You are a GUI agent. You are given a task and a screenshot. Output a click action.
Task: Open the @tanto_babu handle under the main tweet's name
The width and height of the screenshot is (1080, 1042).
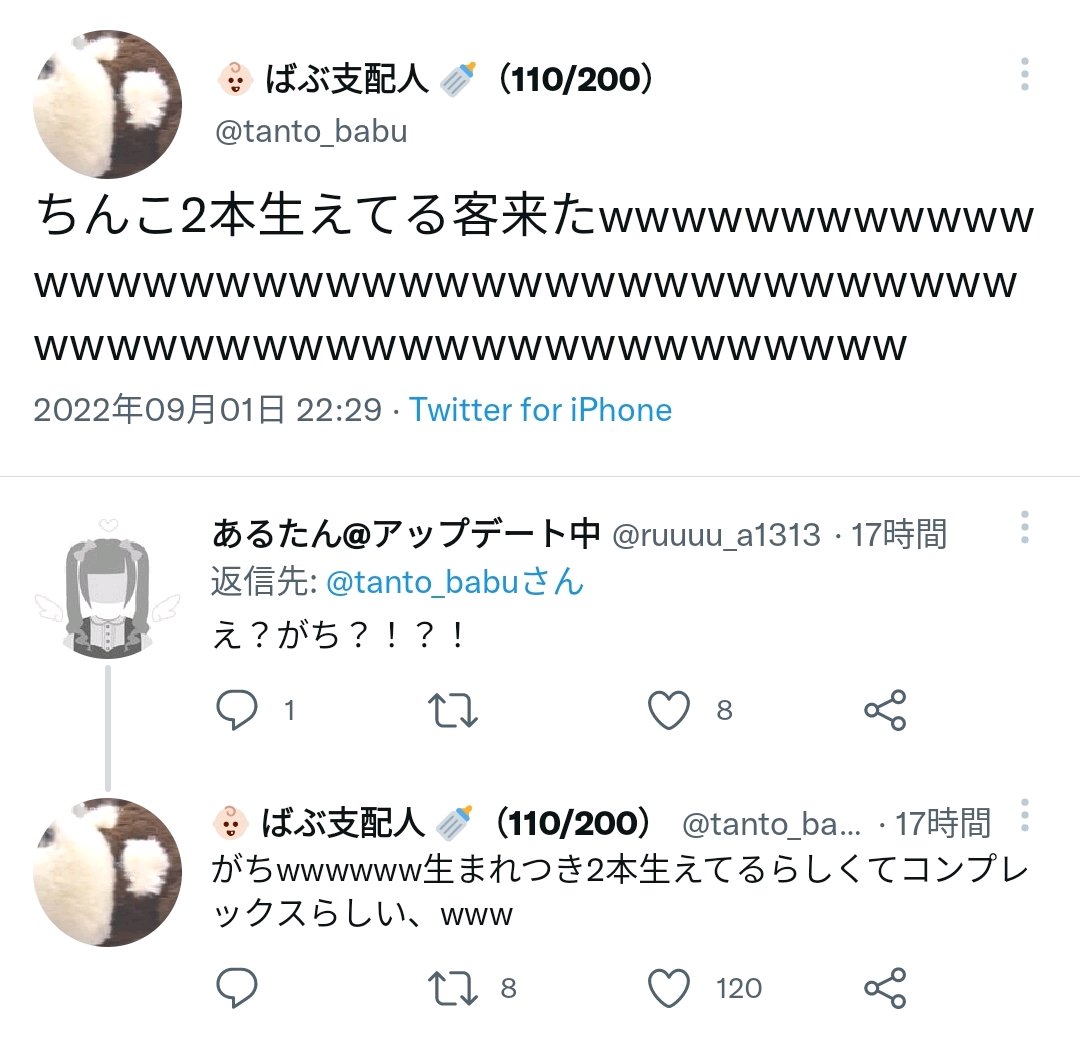tap(311, 132)
